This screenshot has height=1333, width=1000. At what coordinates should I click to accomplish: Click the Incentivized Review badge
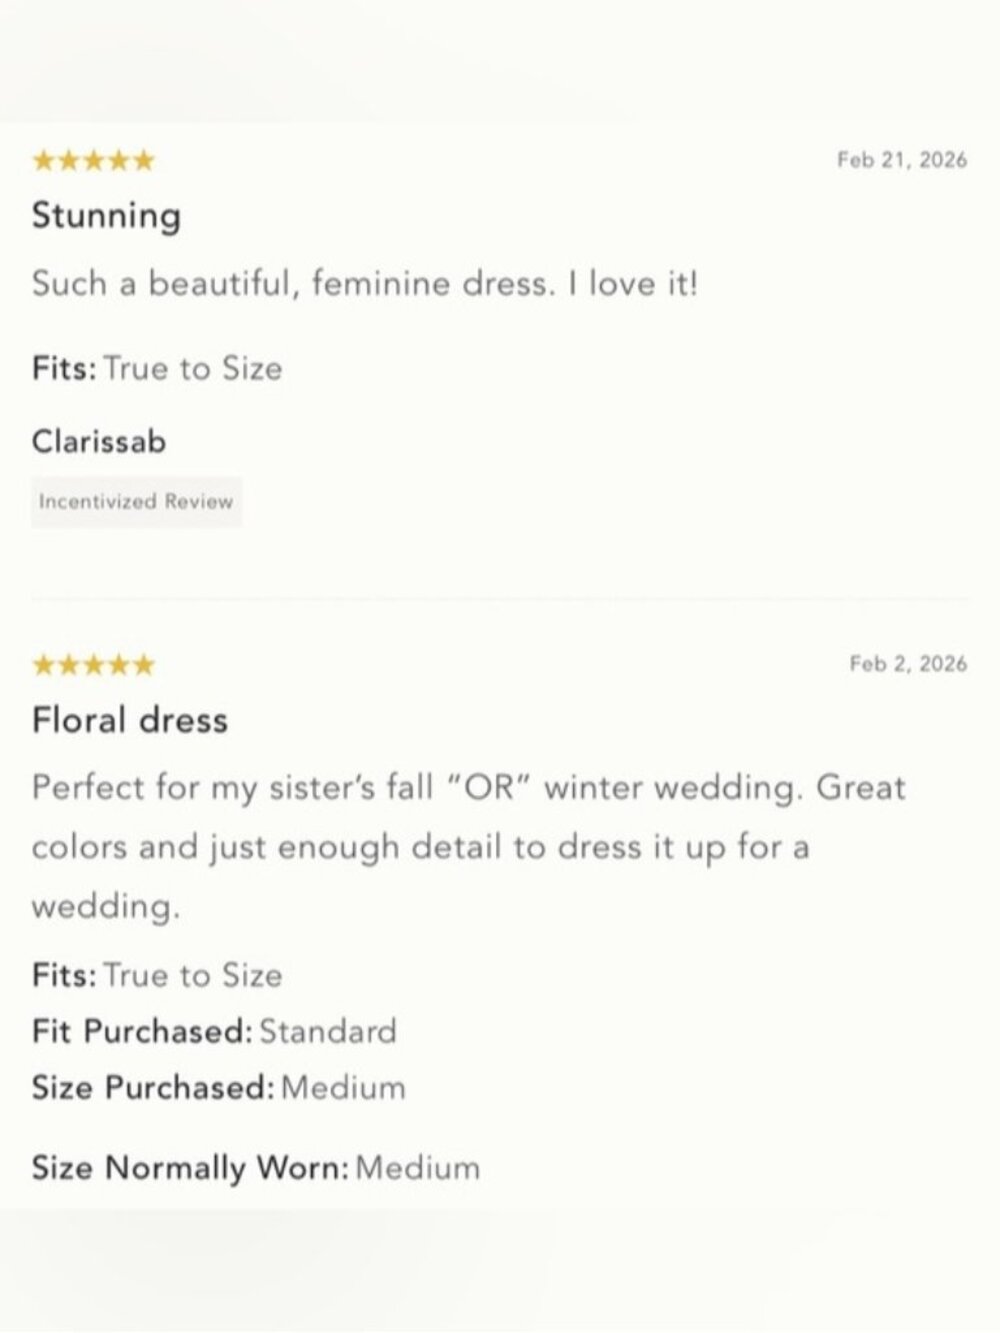click(136, 502)
